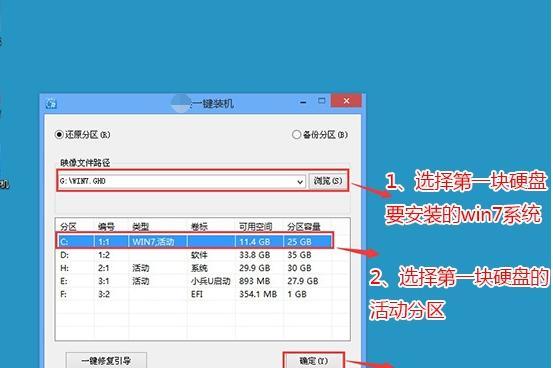Click the 浏览 (S) browse button
Screen dimensions: 553x368
(x=328, y=181)
